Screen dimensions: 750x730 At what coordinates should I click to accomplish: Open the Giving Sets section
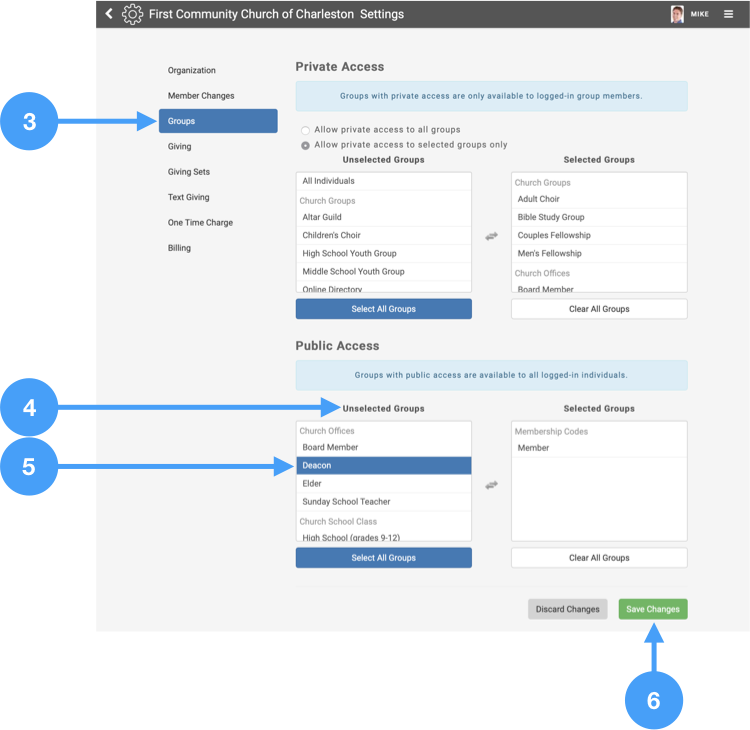189,172
